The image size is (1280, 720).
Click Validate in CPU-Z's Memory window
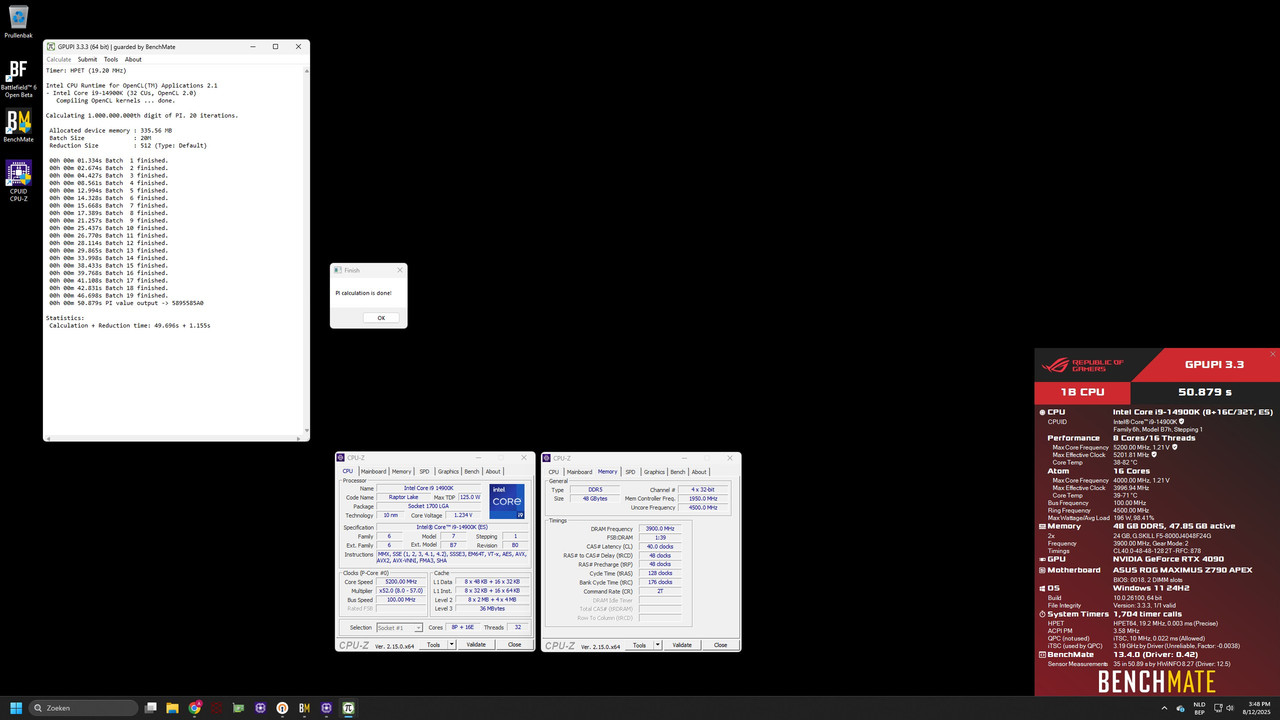[x=682, y=645]
